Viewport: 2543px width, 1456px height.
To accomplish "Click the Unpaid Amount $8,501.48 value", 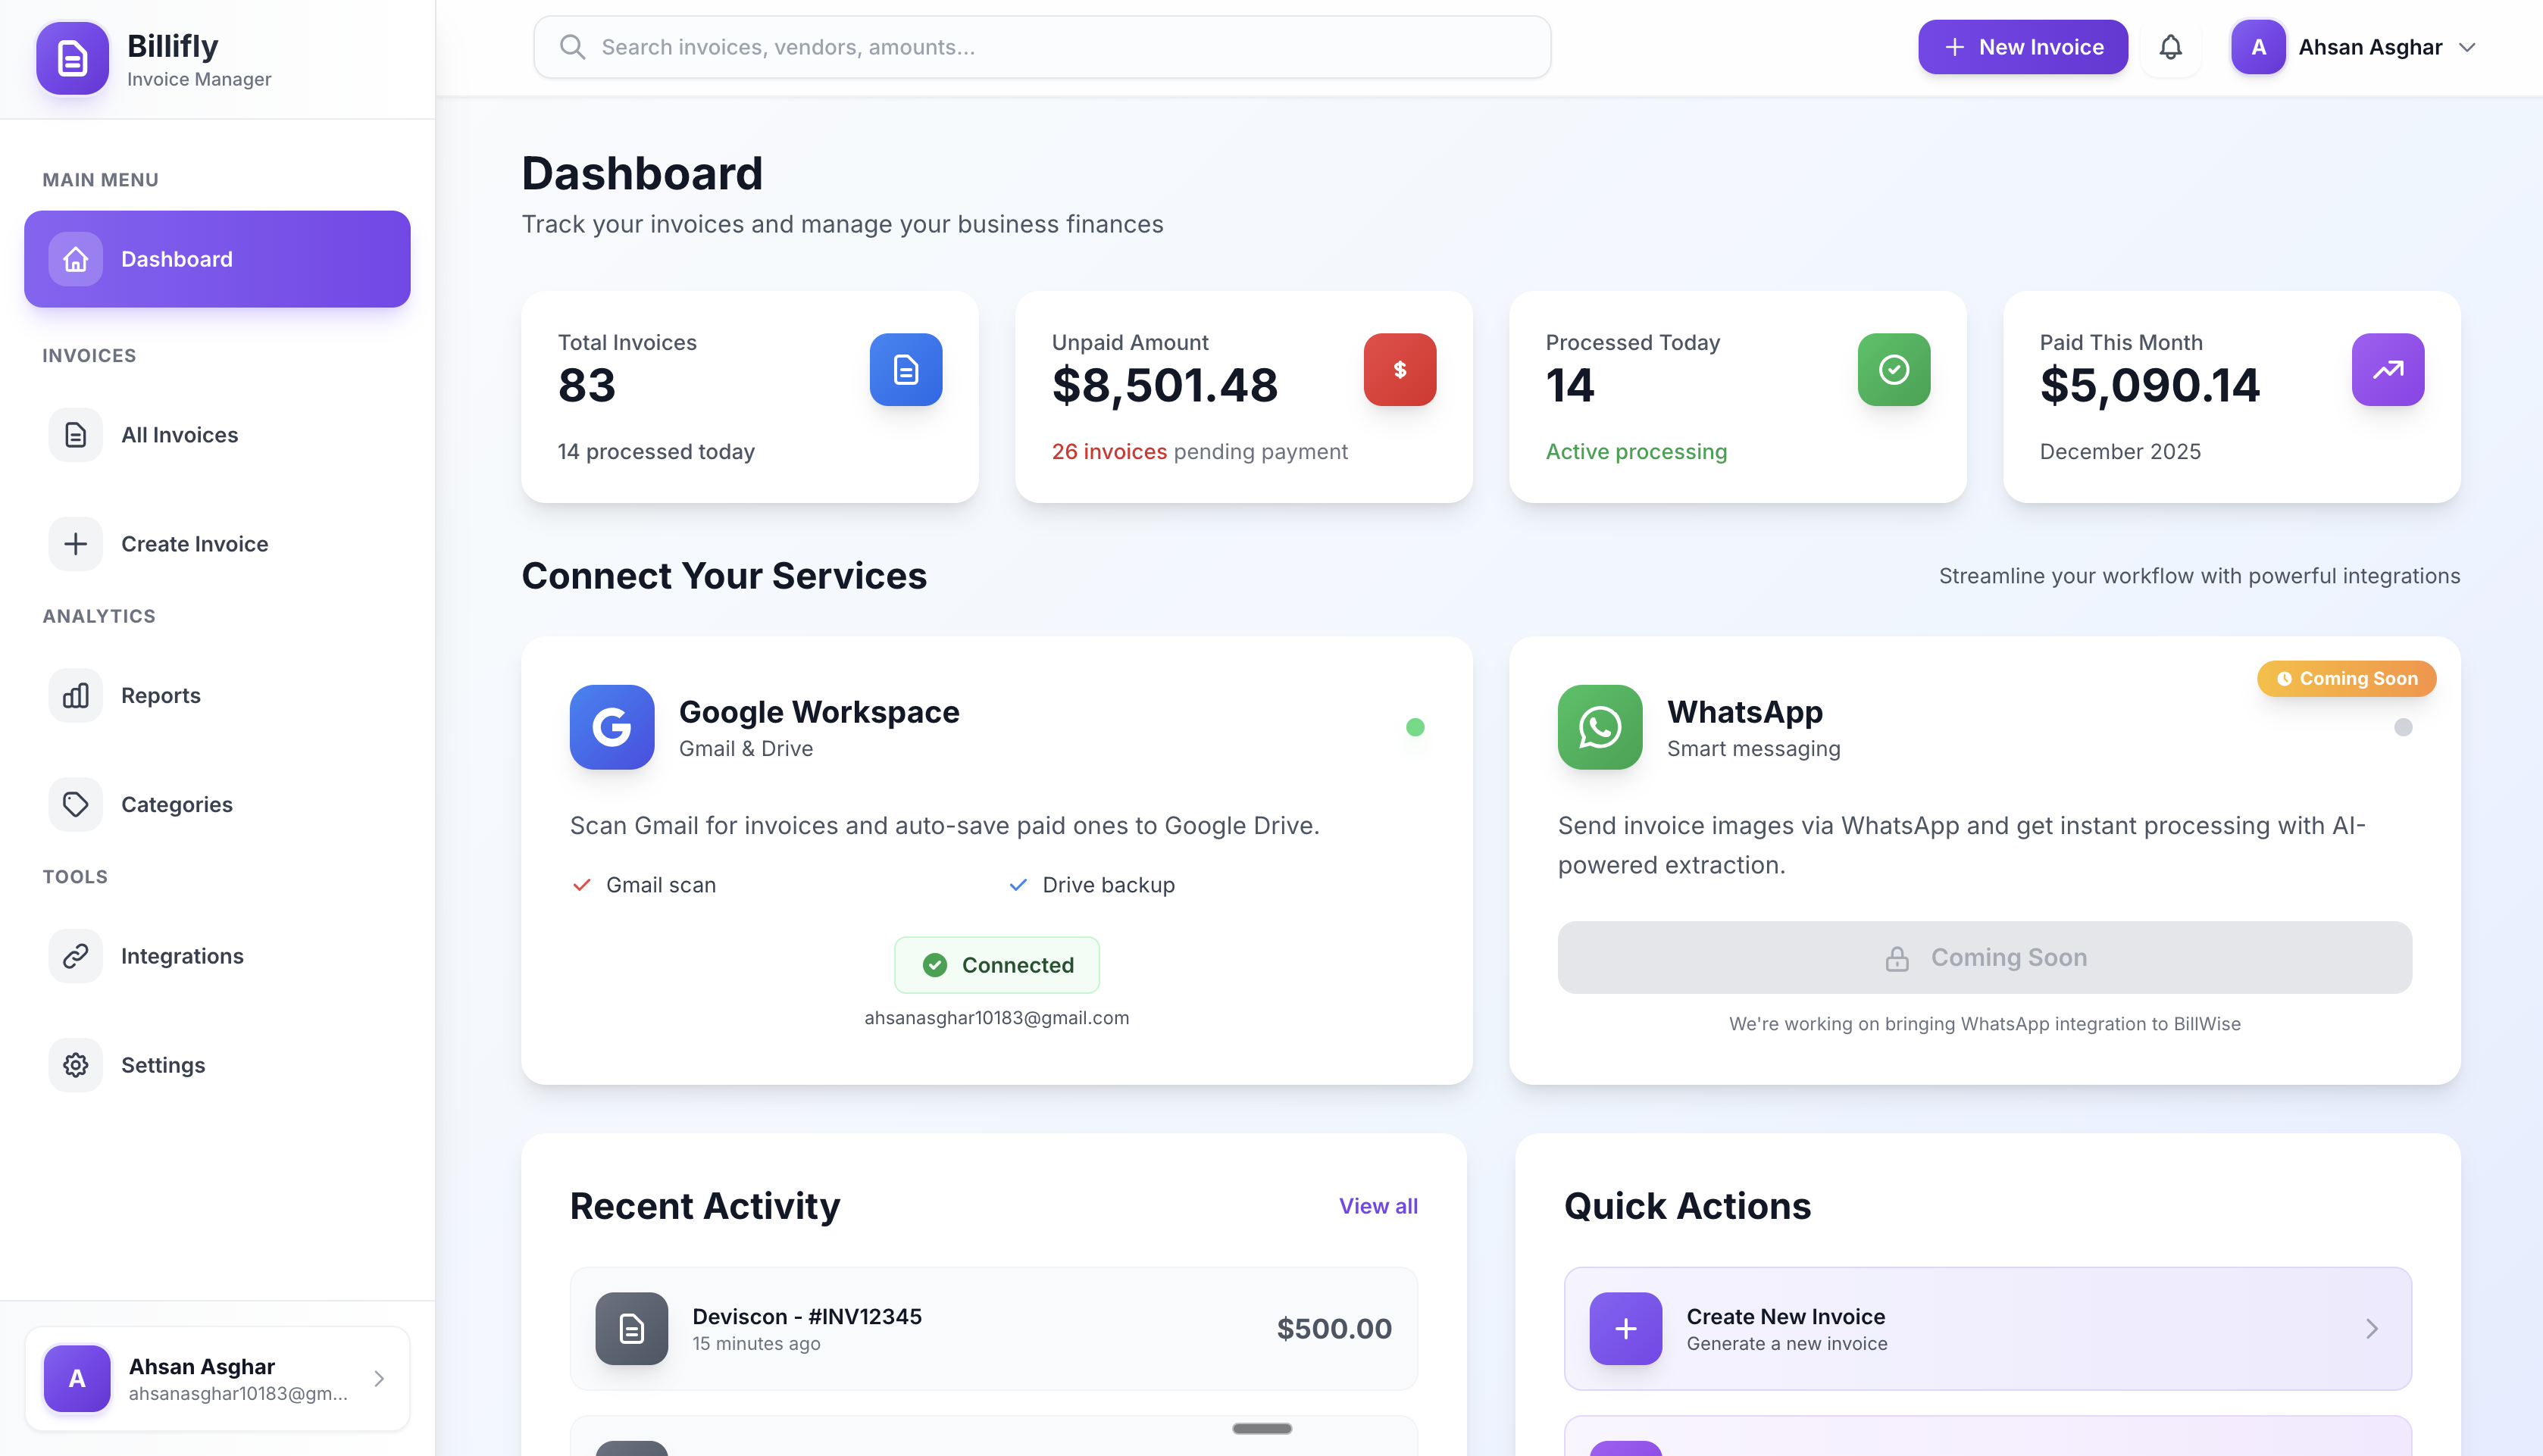I will click(1164, 386).
